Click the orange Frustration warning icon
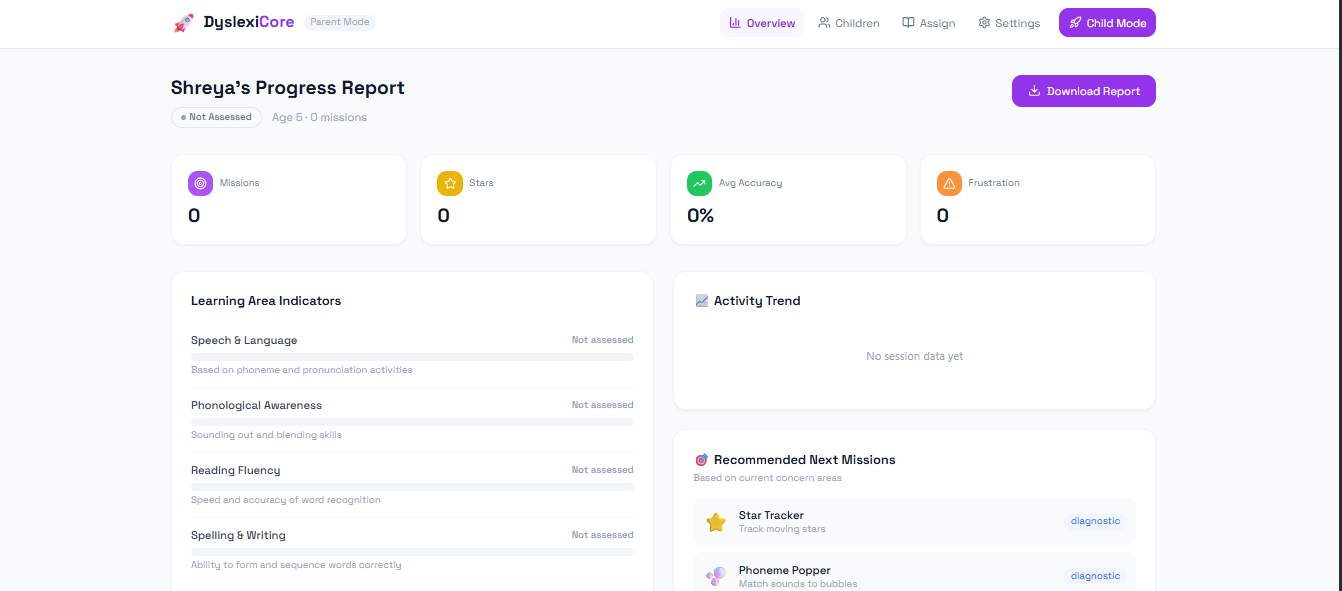Viewport: 1342px width, 591px height. (x=949, y=183)
